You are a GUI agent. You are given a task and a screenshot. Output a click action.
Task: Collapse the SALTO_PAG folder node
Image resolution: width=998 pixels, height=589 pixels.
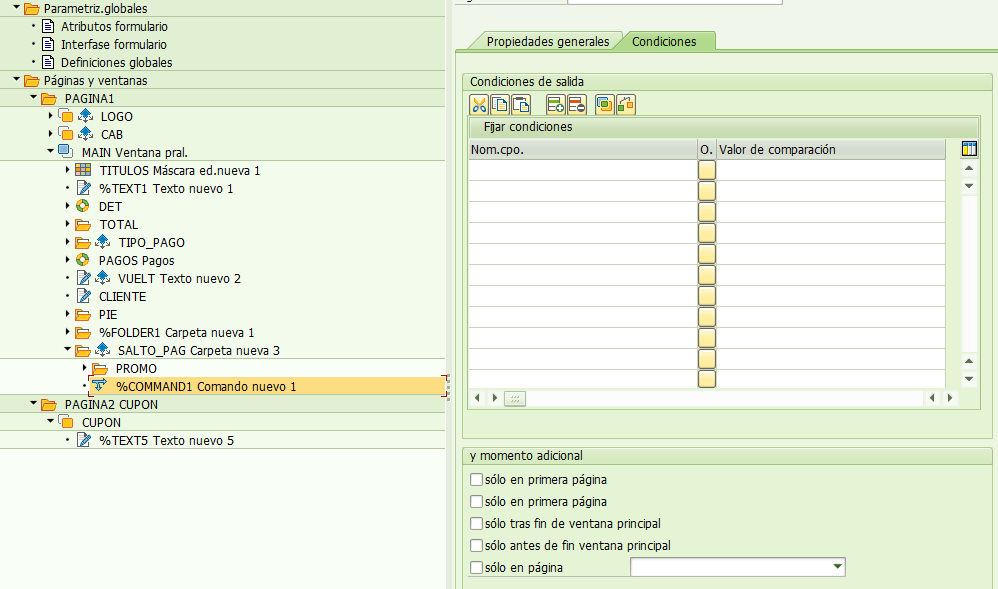coord(67,349)
